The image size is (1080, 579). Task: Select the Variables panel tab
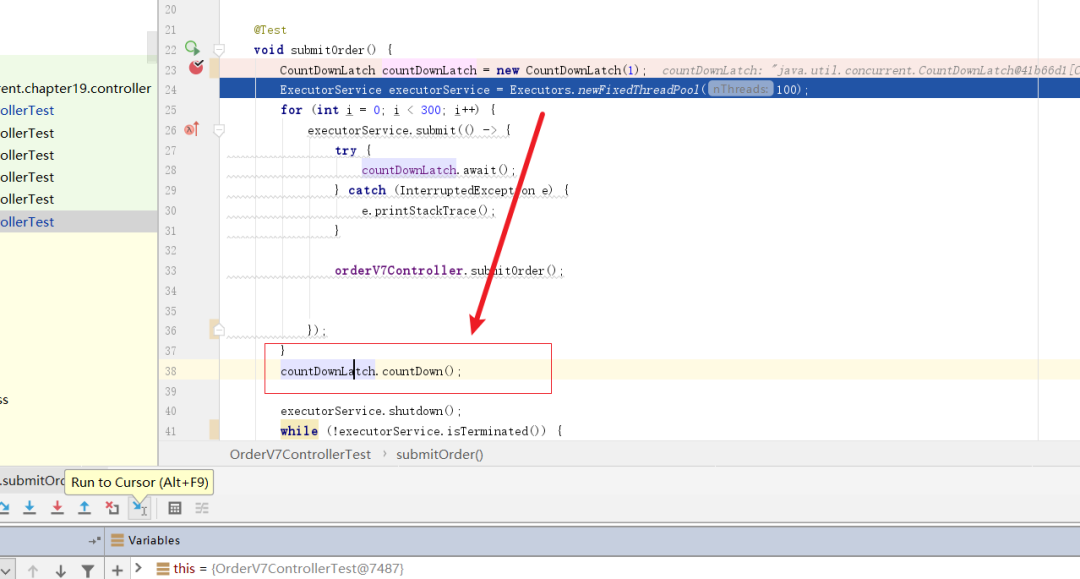(145, 540)
